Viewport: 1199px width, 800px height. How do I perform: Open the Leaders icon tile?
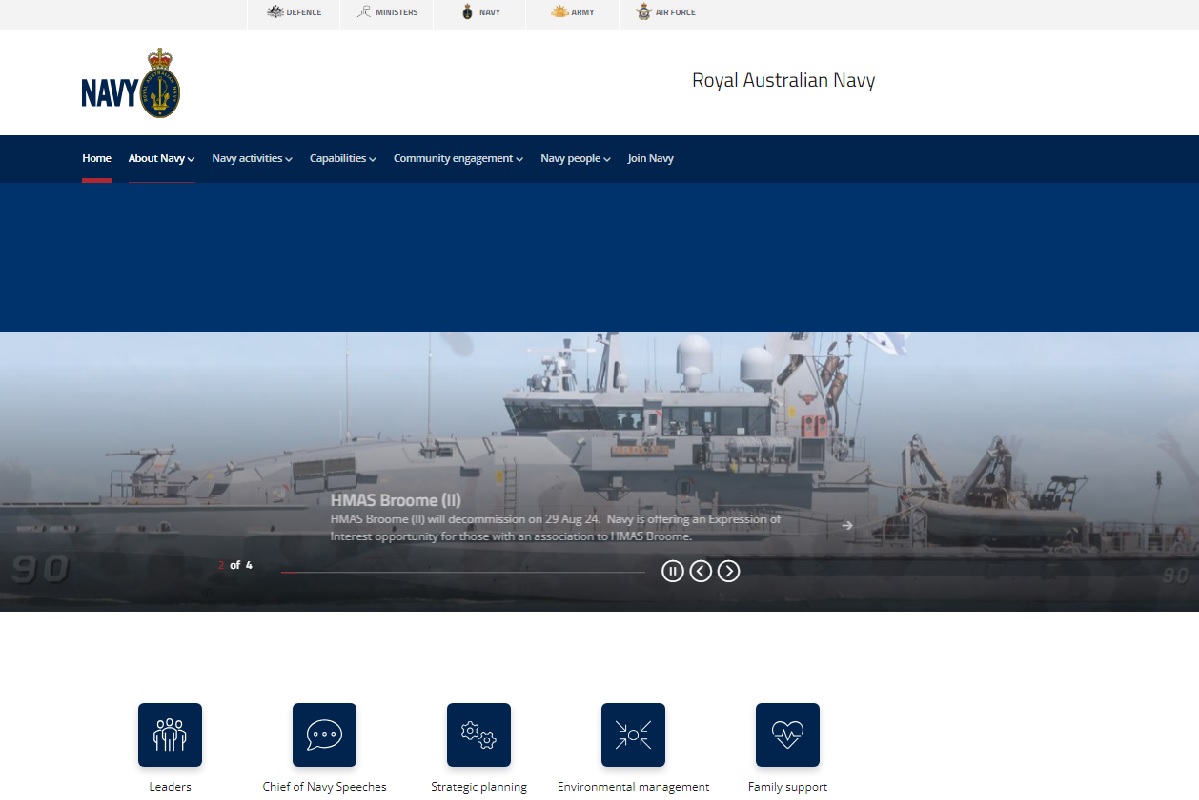tap(170, 735)
